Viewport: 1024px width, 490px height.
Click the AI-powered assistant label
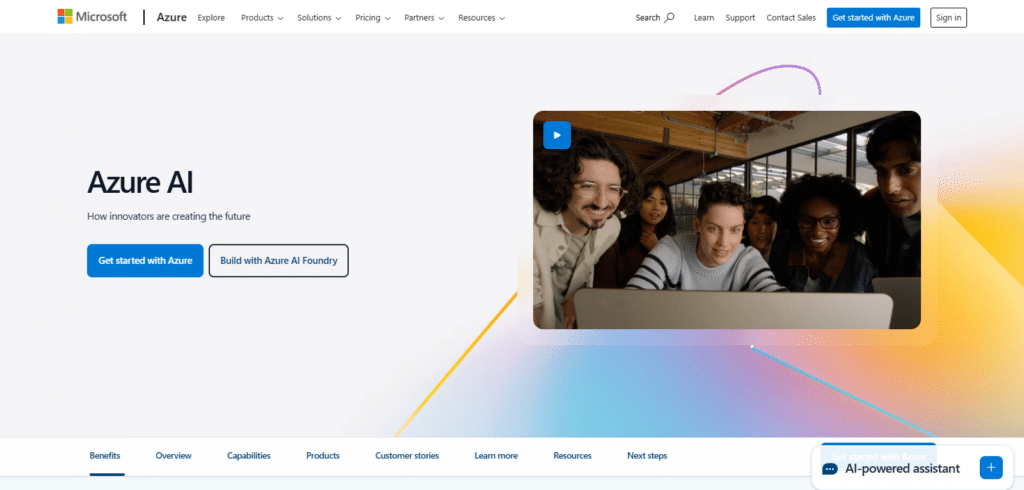click(903, 468)
